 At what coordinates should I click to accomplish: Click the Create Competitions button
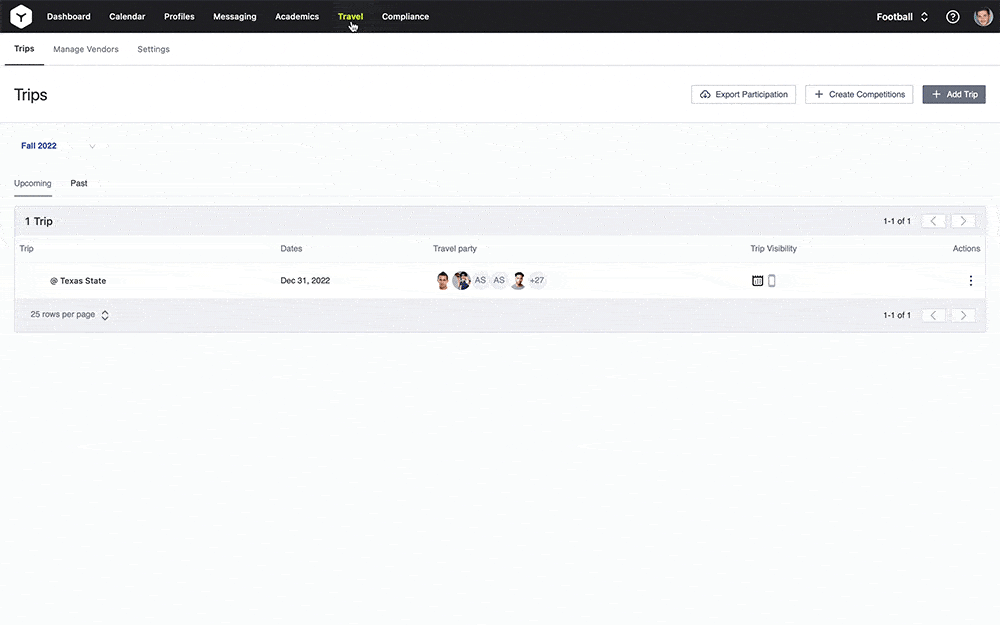click(859, 94)
